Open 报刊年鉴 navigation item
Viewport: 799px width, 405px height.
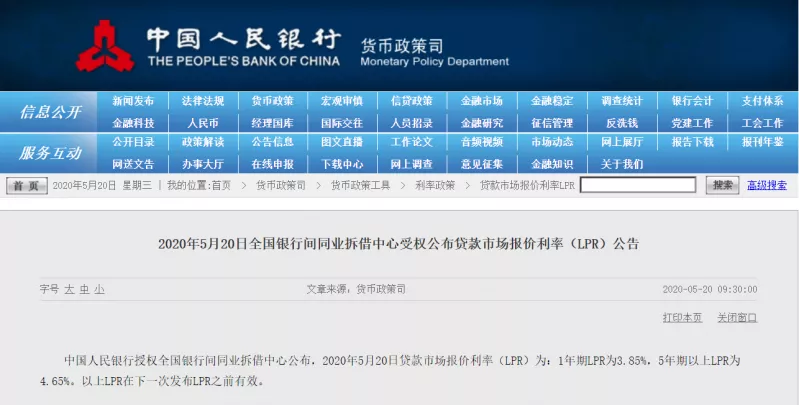762,142
